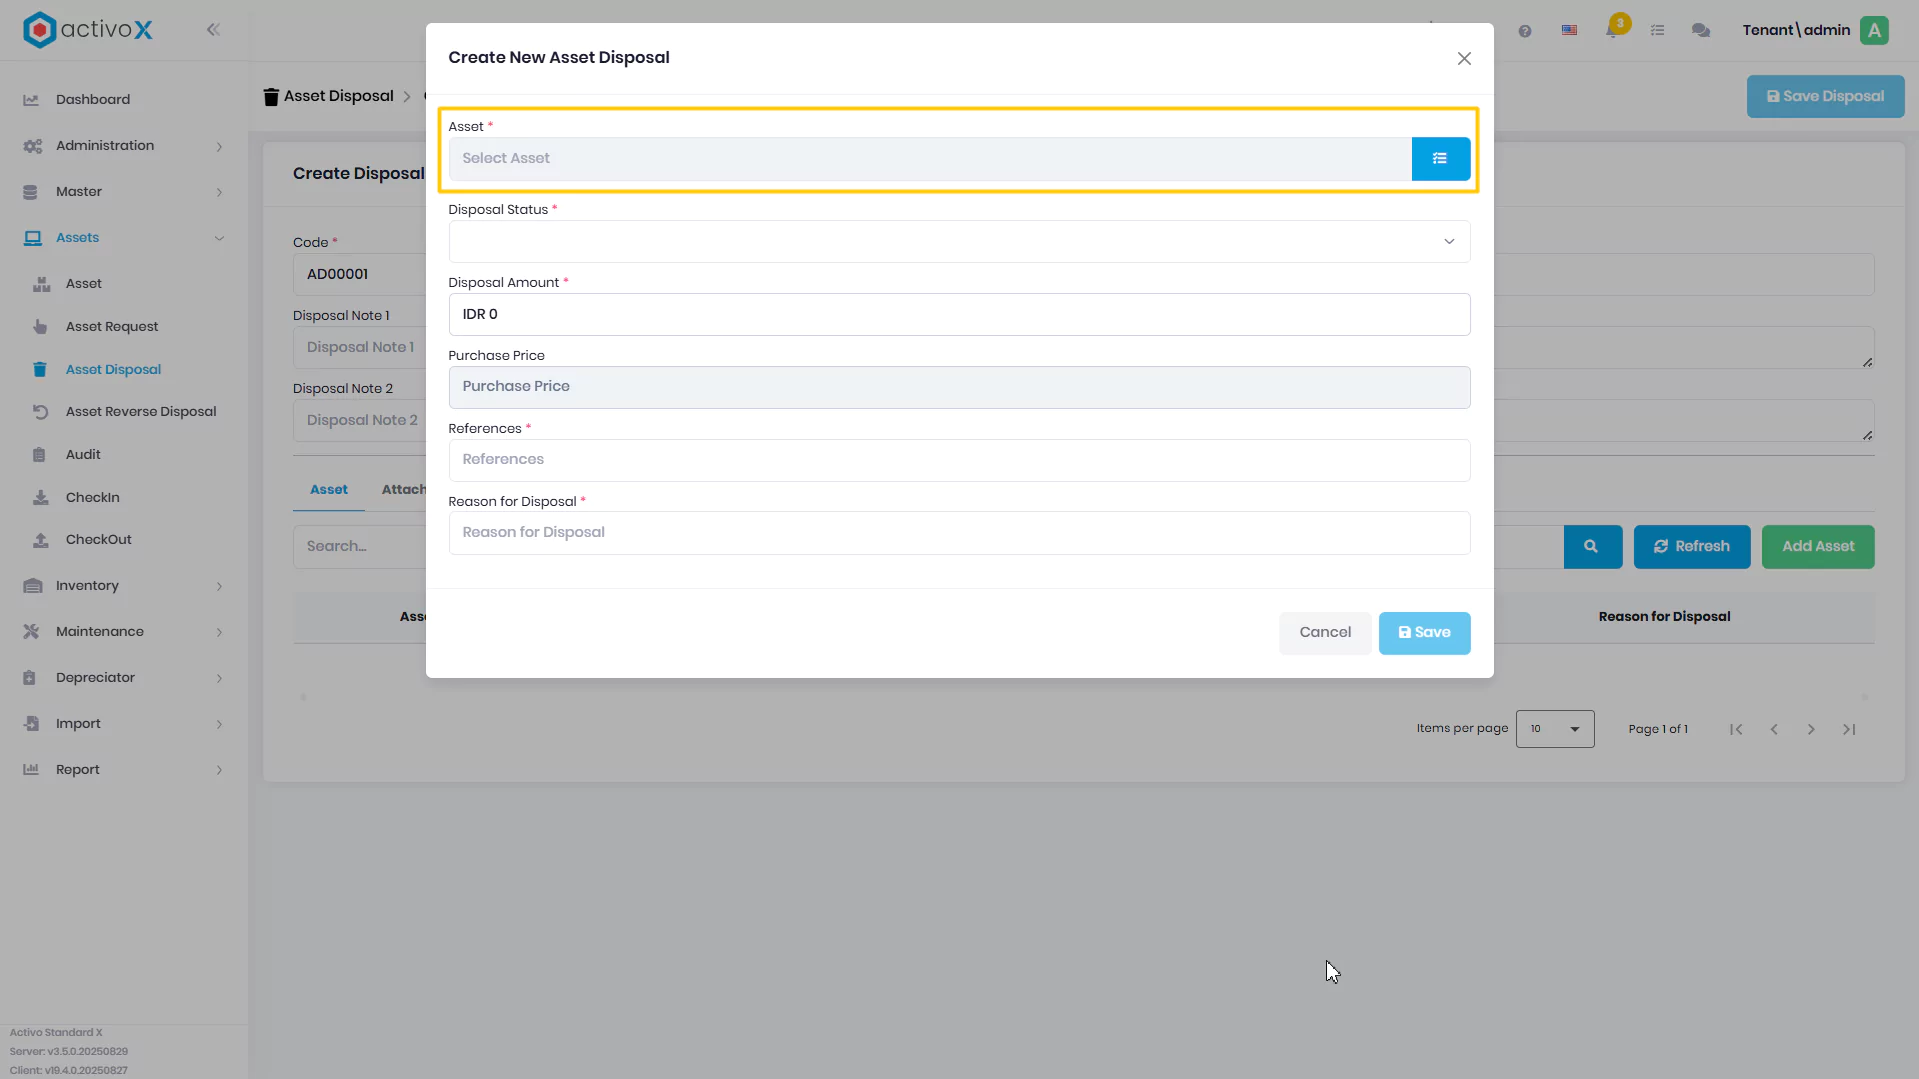Click the activoX logo
1919x1079 pixels.
[x=88, y=30]
